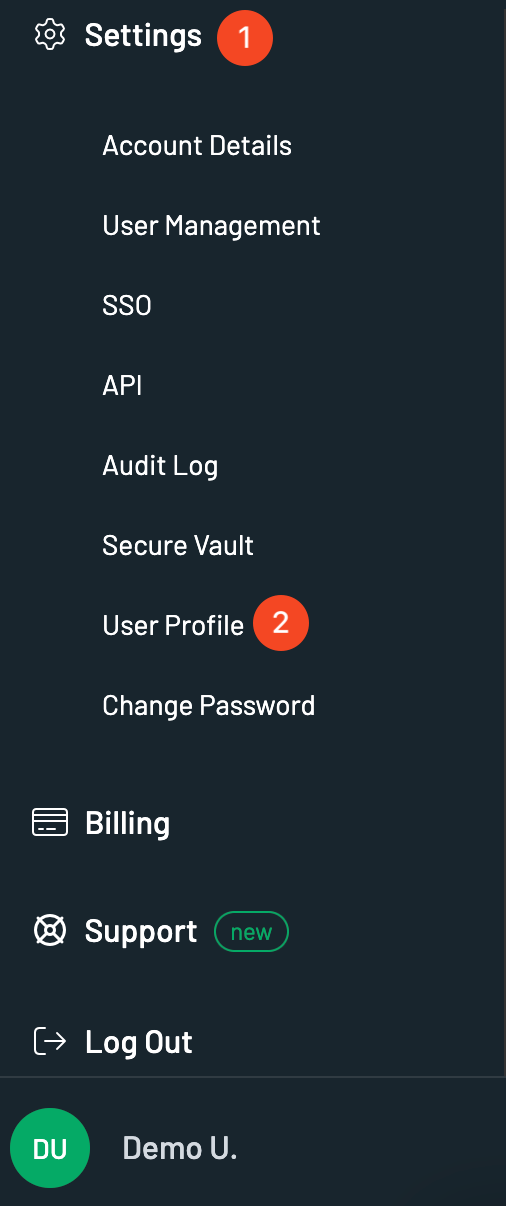This screenshot has width=506, height=1206.
Task: Click the Billing credit card icon
Action: click(50, 823)
